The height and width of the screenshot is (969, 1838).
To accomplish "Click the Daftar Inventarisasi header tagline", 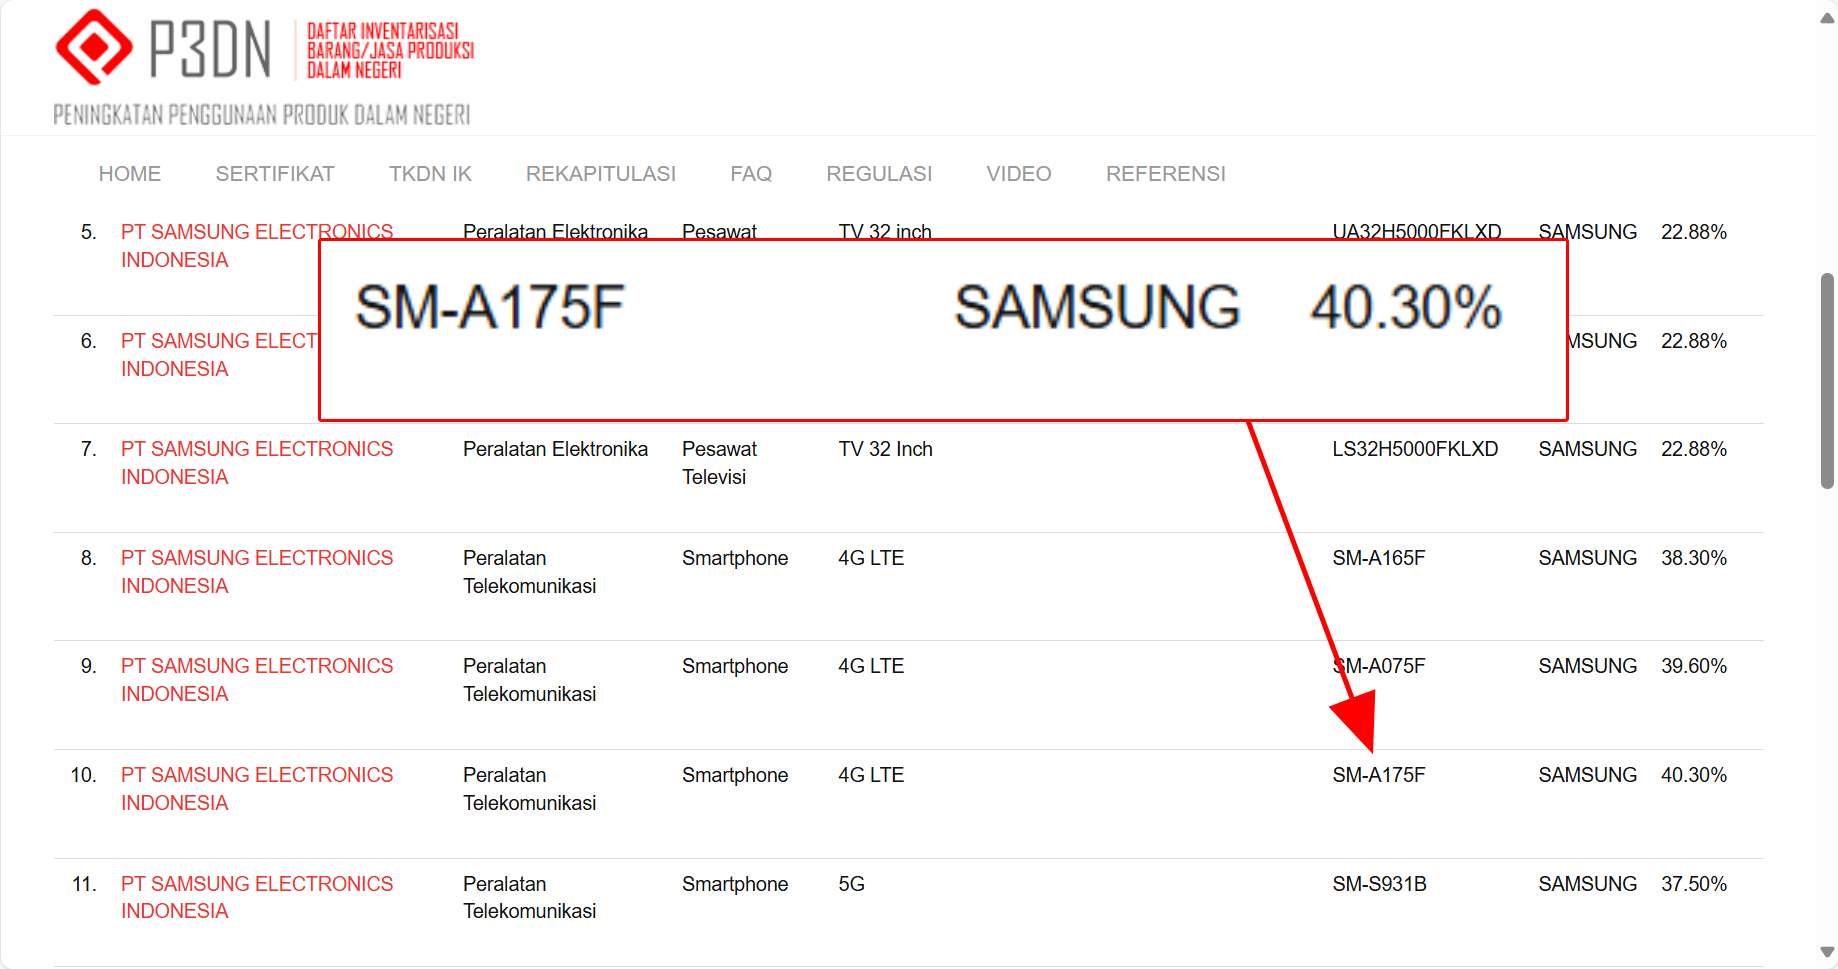I will 389,51.
